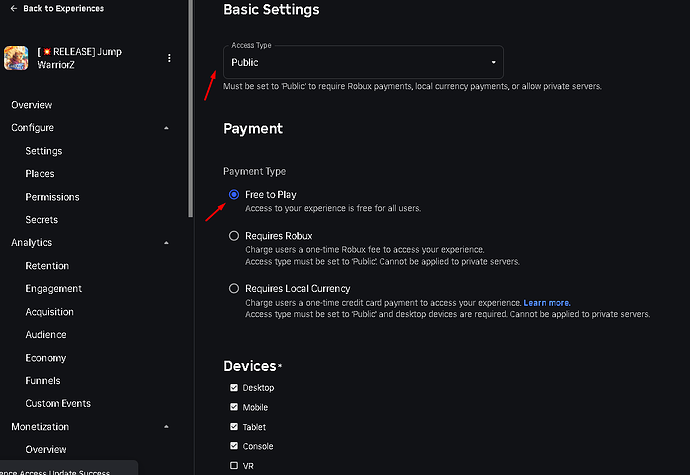
Task: Click the Back to Experiences arrow
Action: [12, 9]
